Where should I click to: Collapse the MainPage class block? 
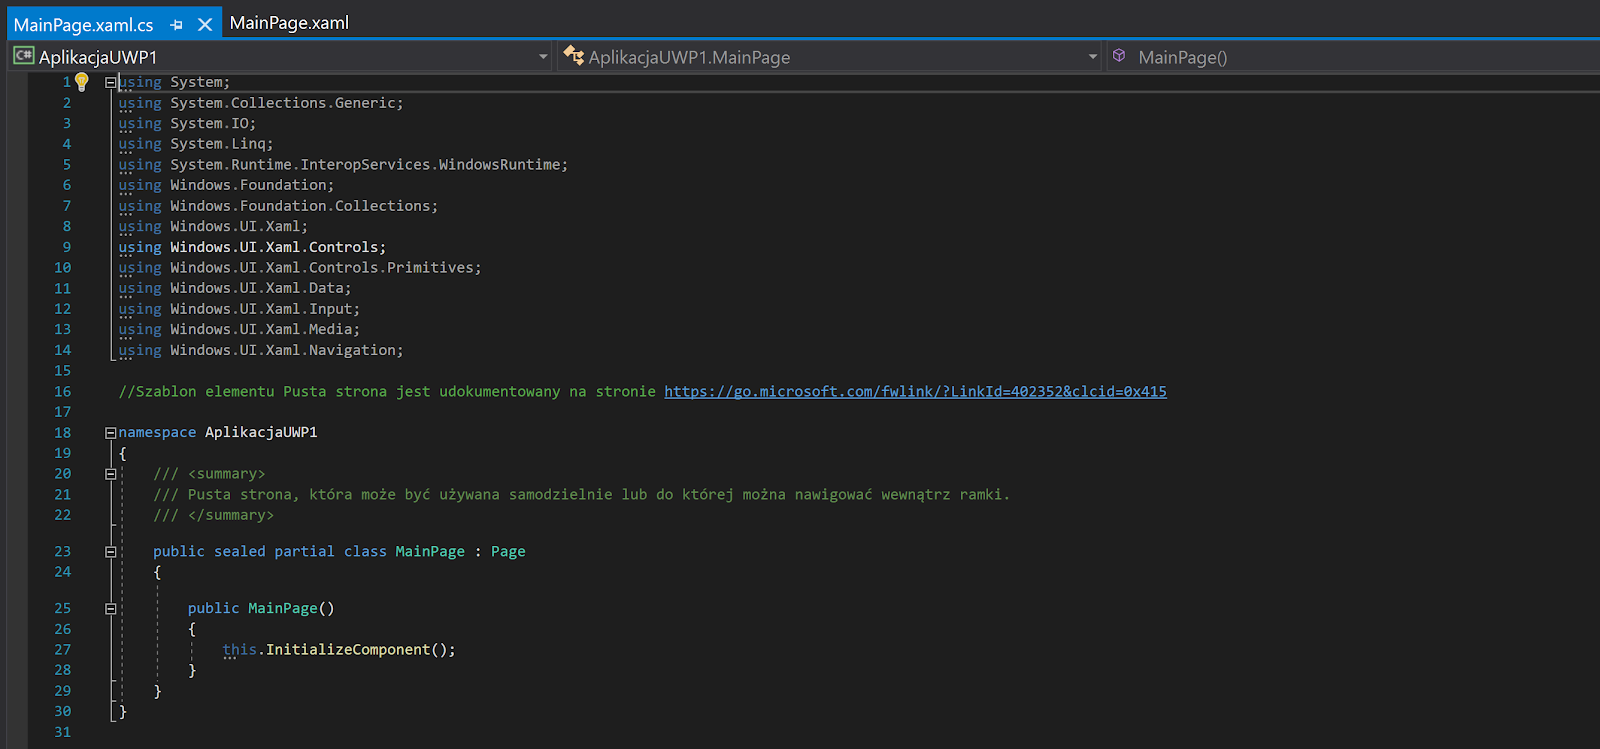tap(111, 552)
